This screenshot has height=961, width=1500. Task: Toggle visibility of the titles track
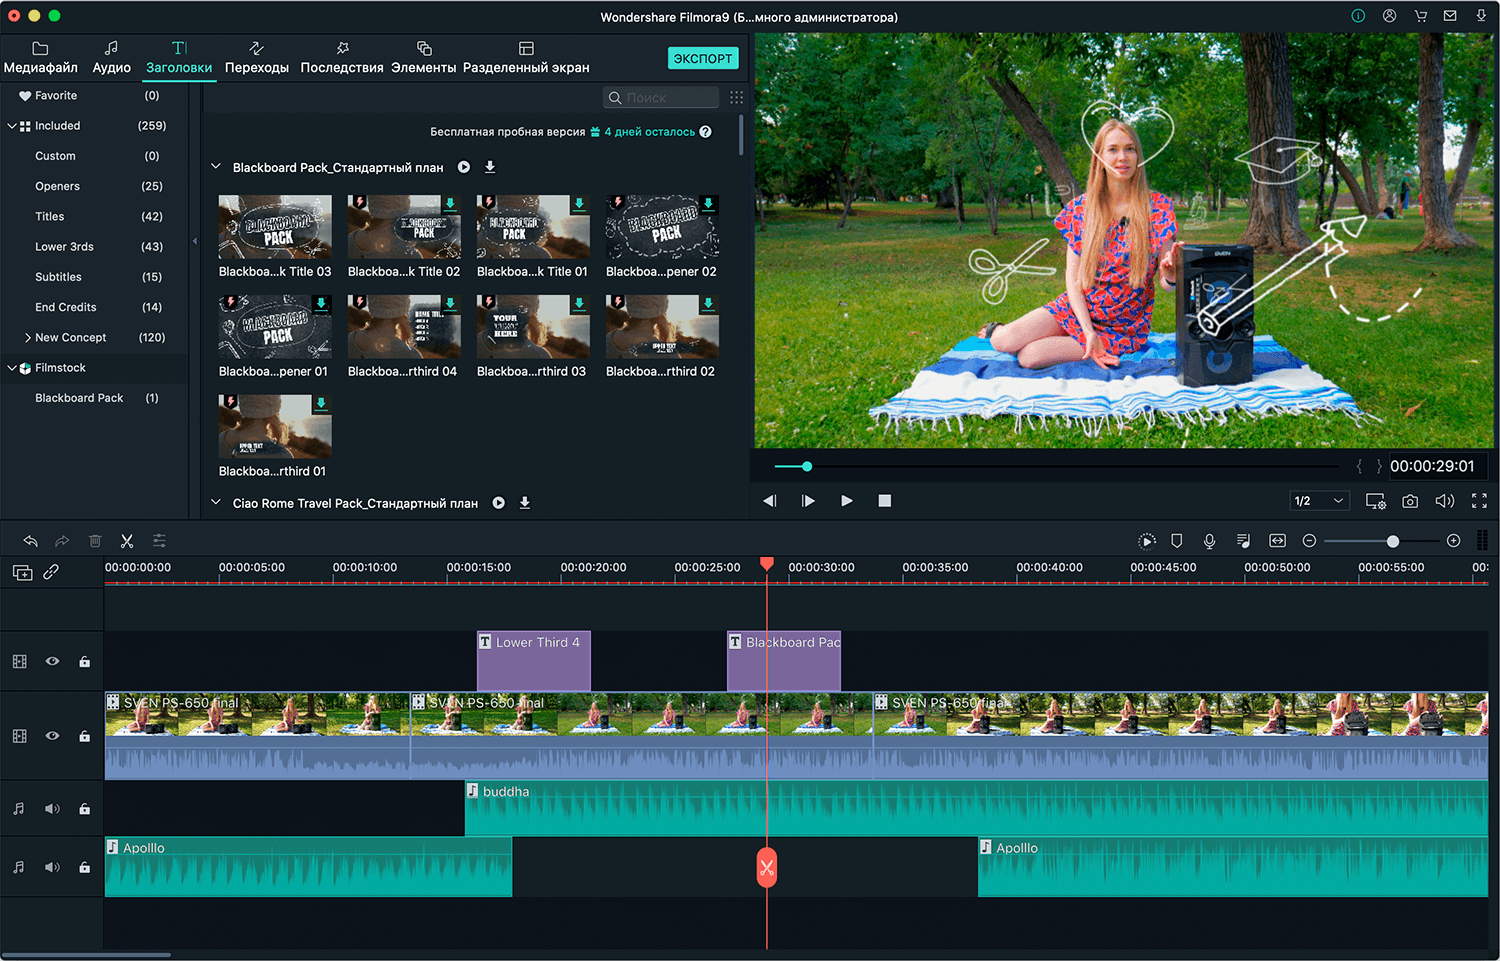tap(52, 661)
